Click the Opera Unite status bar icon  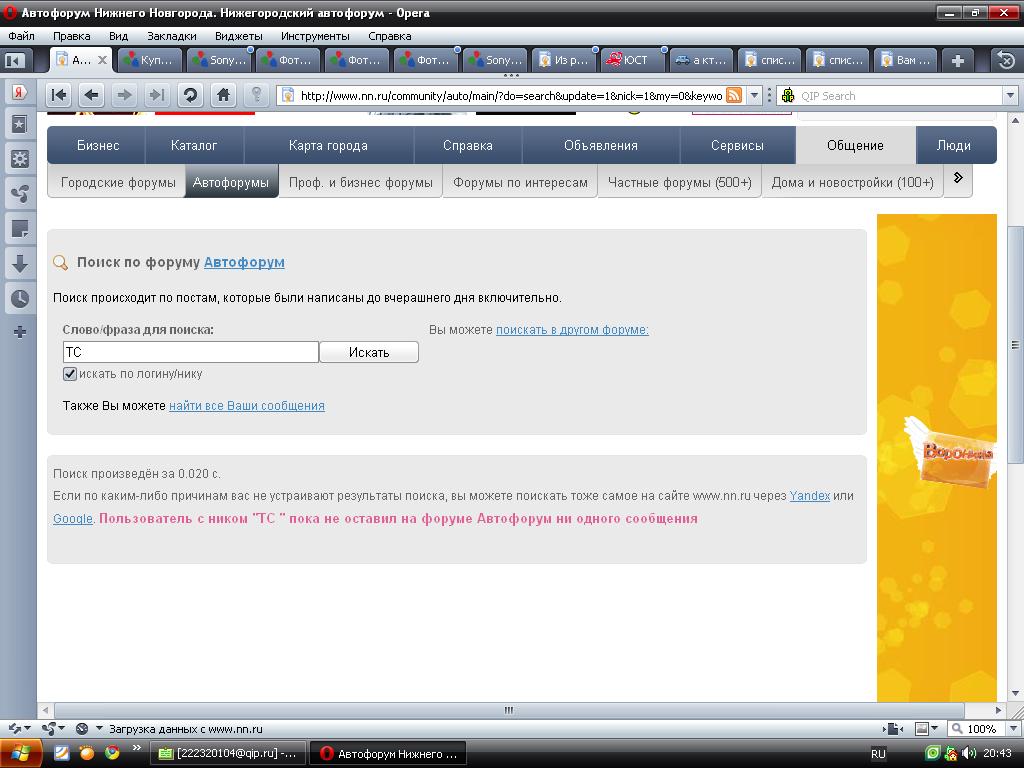48,728
